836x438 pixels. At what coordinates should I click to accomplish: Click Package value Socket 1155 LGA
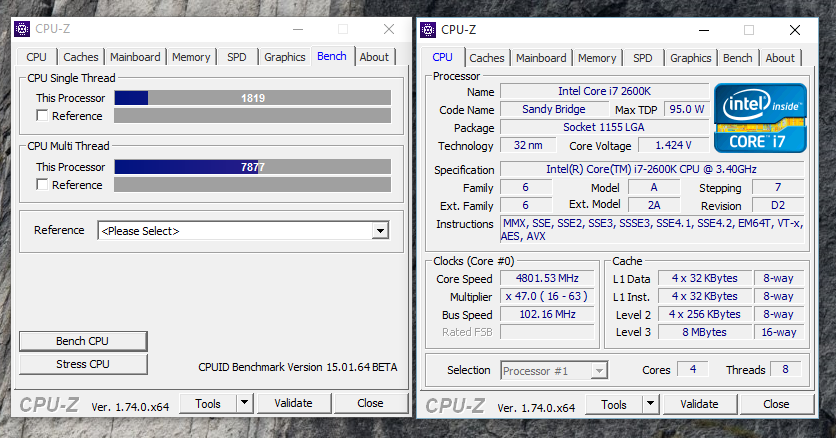point(605,127)
